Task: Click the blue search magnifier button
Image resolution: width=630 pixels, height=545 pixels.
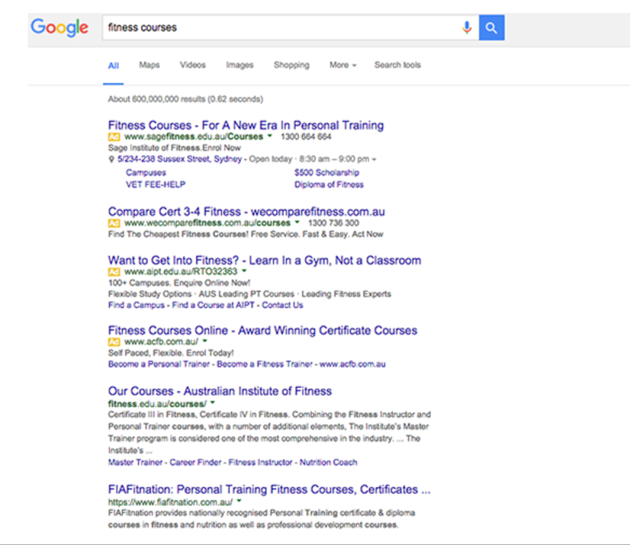Action: tap(491, 27)
